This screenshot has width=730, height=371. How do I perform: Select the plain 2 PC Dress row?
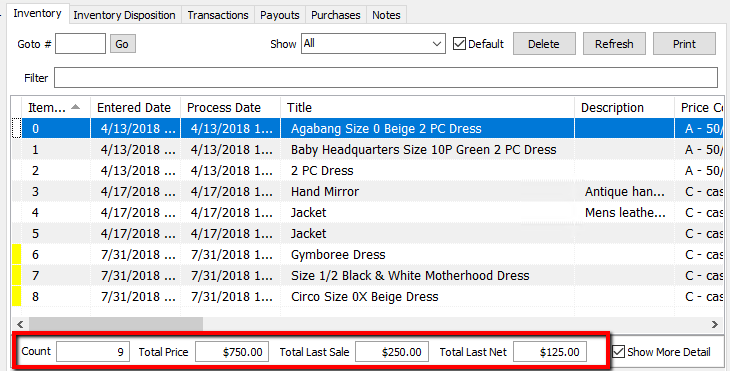[x=368, y=170]
